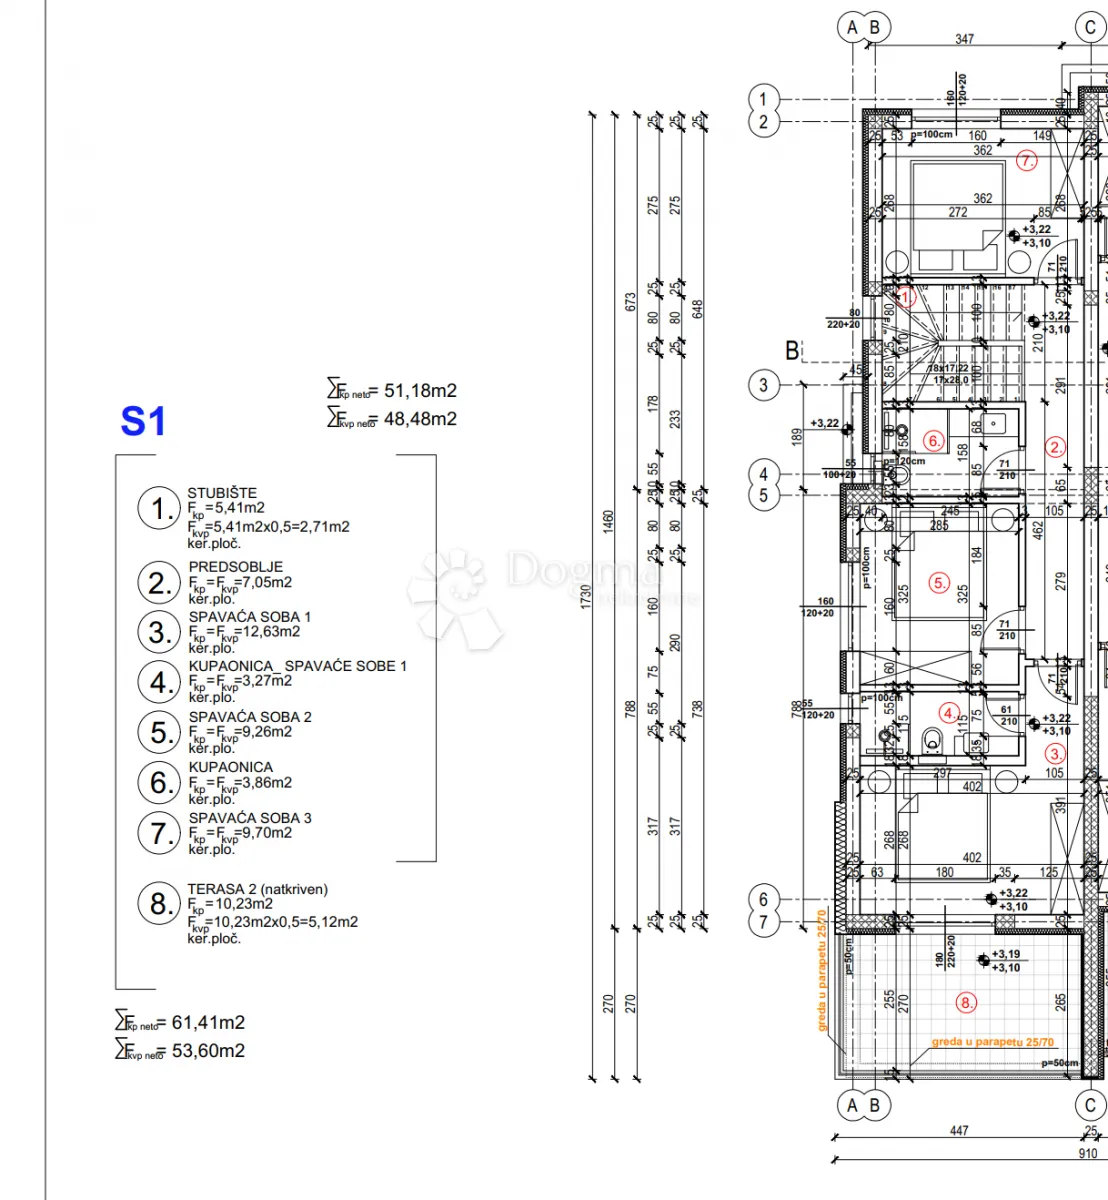Click the TERASA 2 (natkriven) label
The height and width of the screenshot is (1200, 1108).
(x=258, y=889)
